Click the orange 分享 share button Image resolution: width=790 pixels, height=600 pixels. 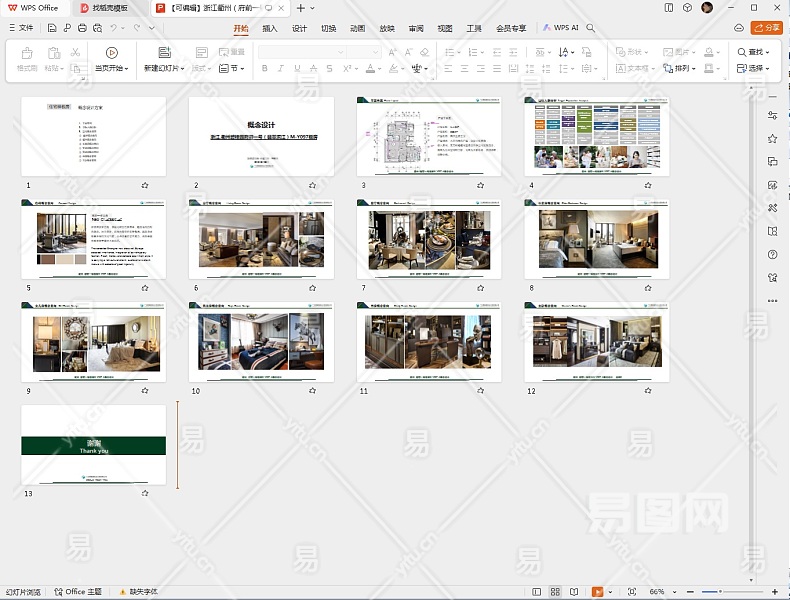(766, 28)
